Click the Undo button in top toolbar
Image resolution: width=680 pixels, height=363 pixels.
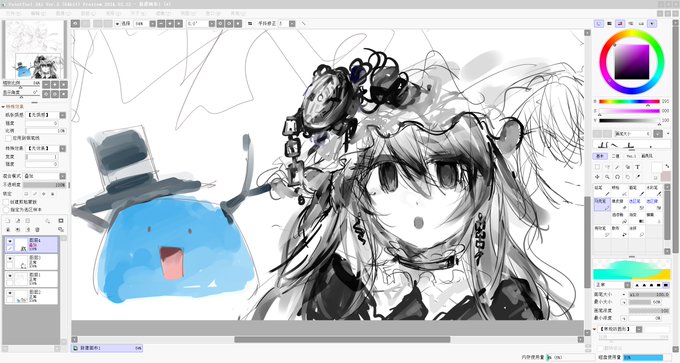click(75, 23)
